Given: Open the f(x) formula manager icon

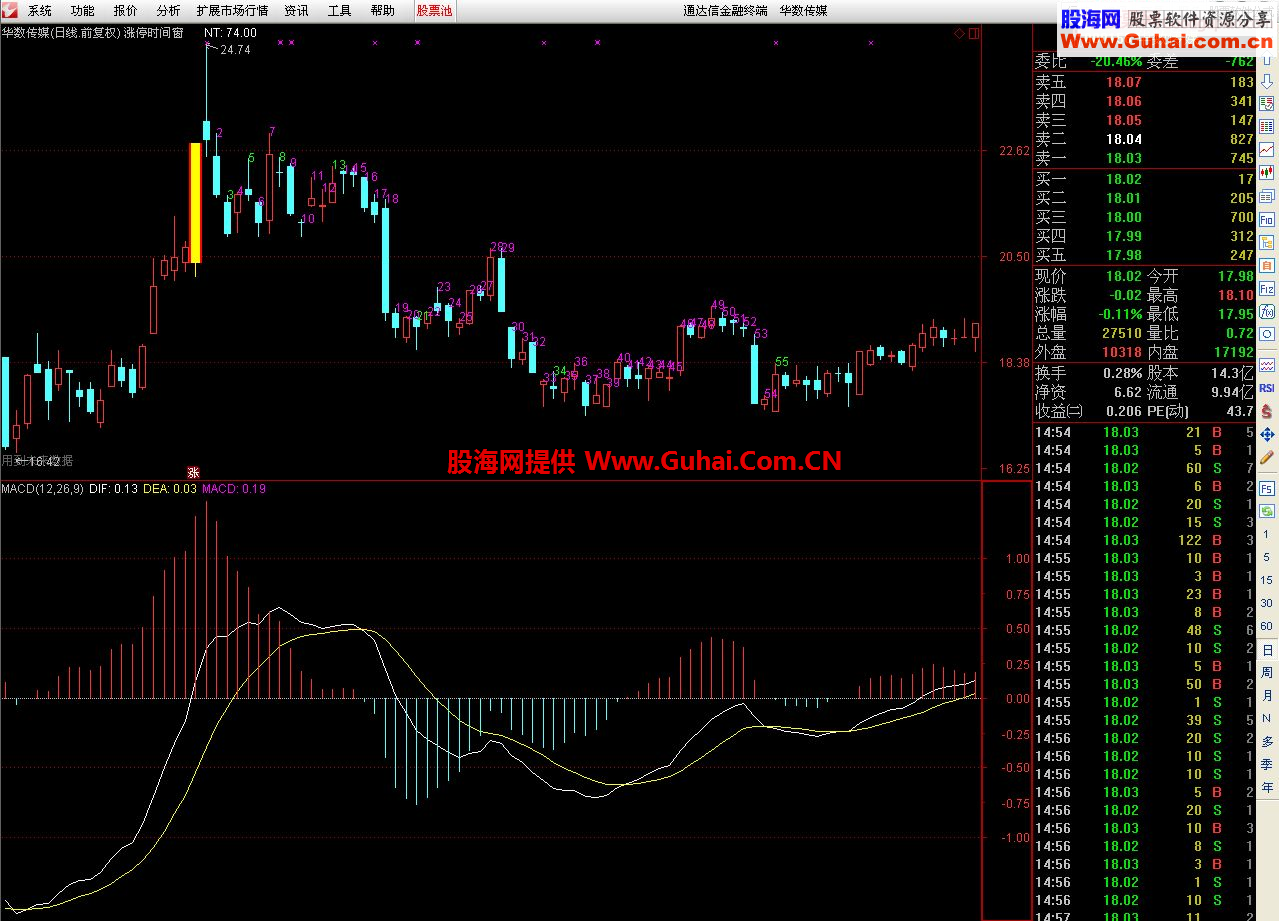Looking at the screenshot, I should tap(1267, 310).
